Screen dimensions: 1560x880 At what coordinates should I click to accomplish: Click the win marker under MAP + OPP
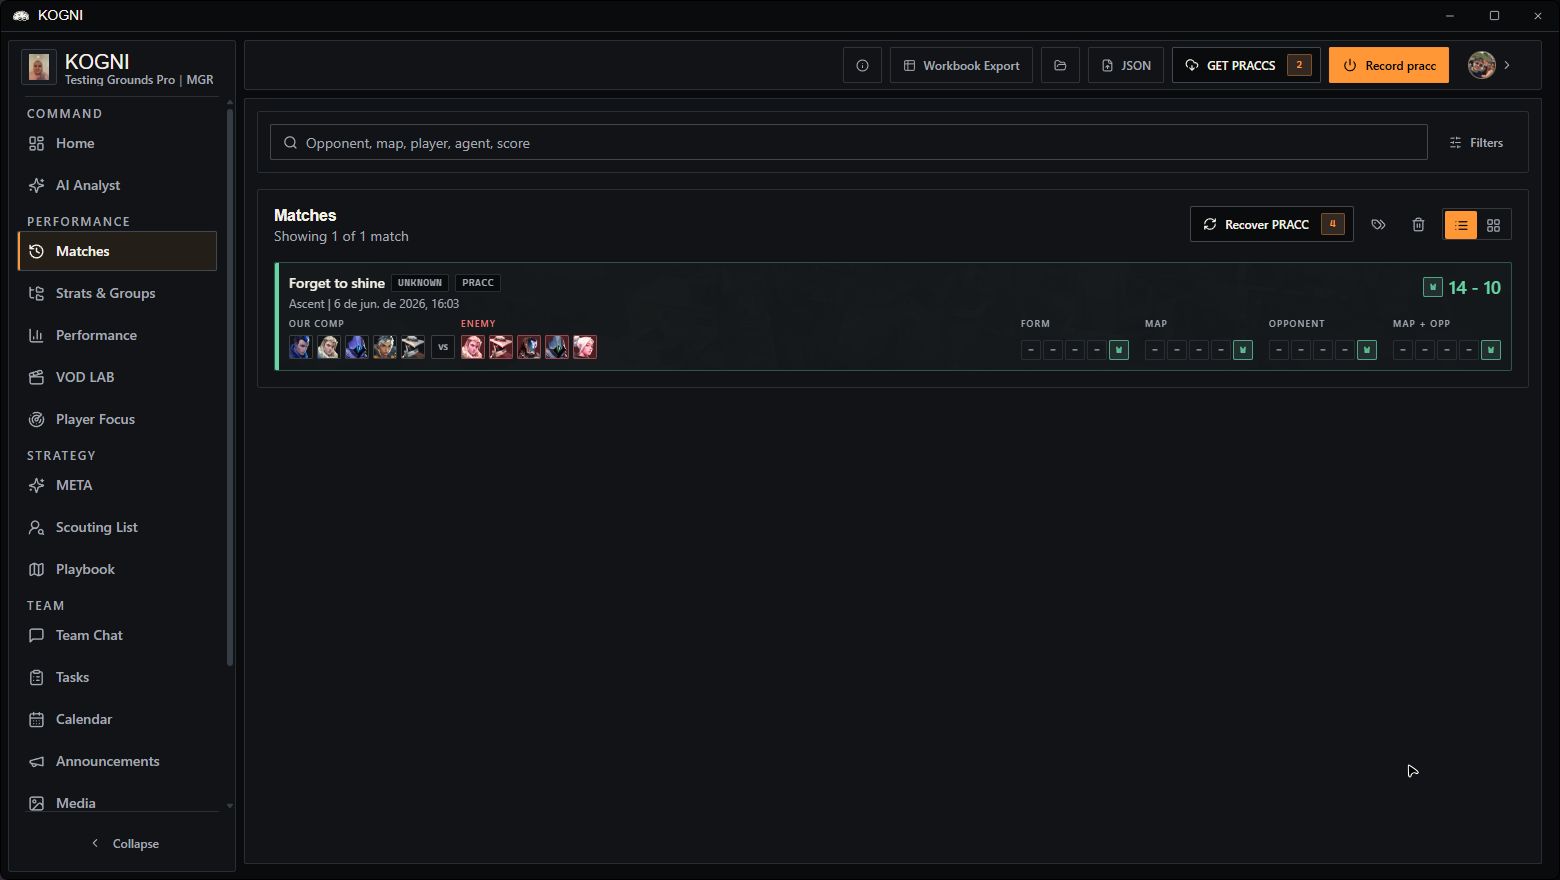pyautogui.click(x=1491, y=350)
